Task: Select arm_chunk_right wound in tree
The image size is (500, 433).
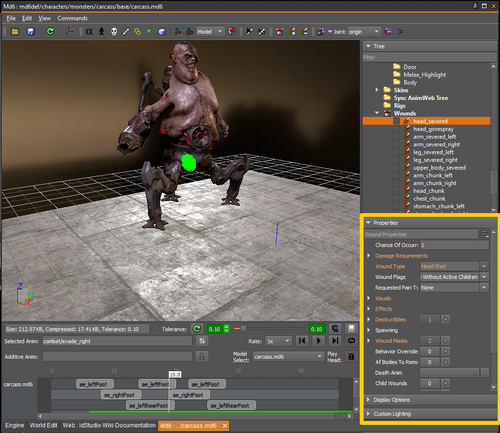Action: click(x=435, y=183)
